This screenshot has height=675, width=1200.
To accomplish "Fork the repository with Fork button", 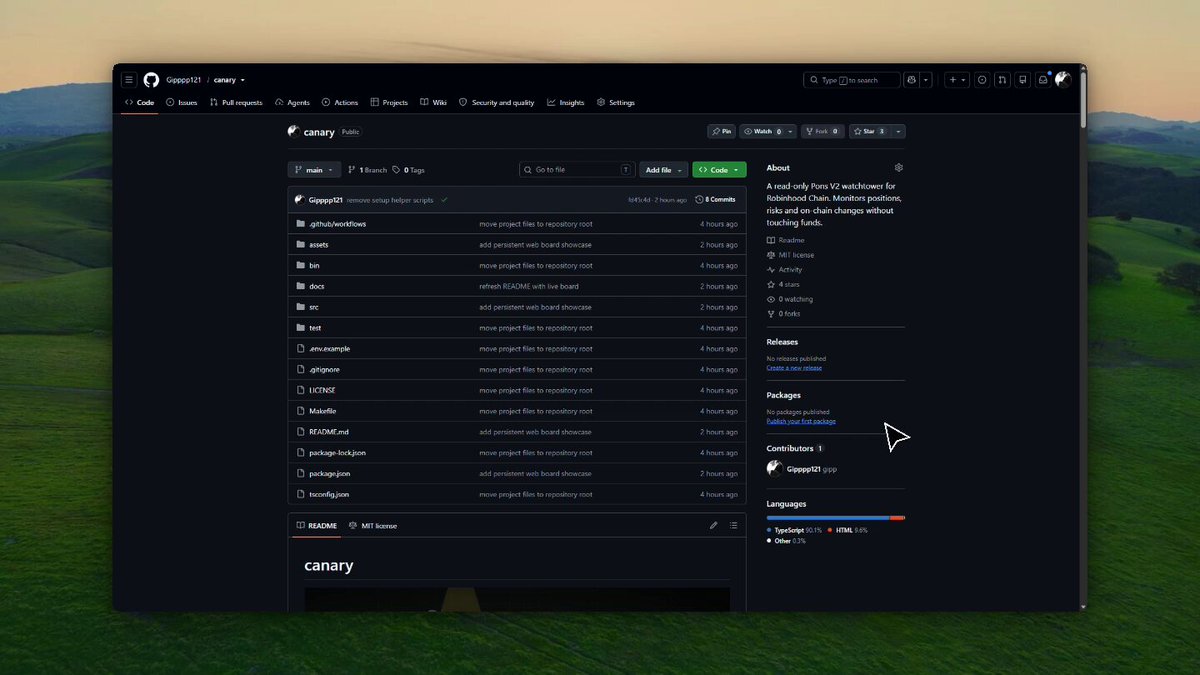I will coord(822,131).
